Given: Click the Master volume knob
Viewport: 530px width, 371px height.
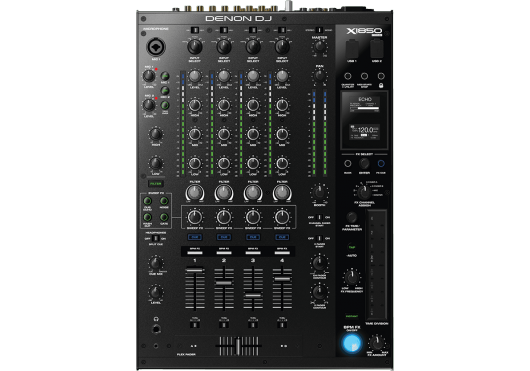Looking at the screenshot, I should click(x=319, y=47).
